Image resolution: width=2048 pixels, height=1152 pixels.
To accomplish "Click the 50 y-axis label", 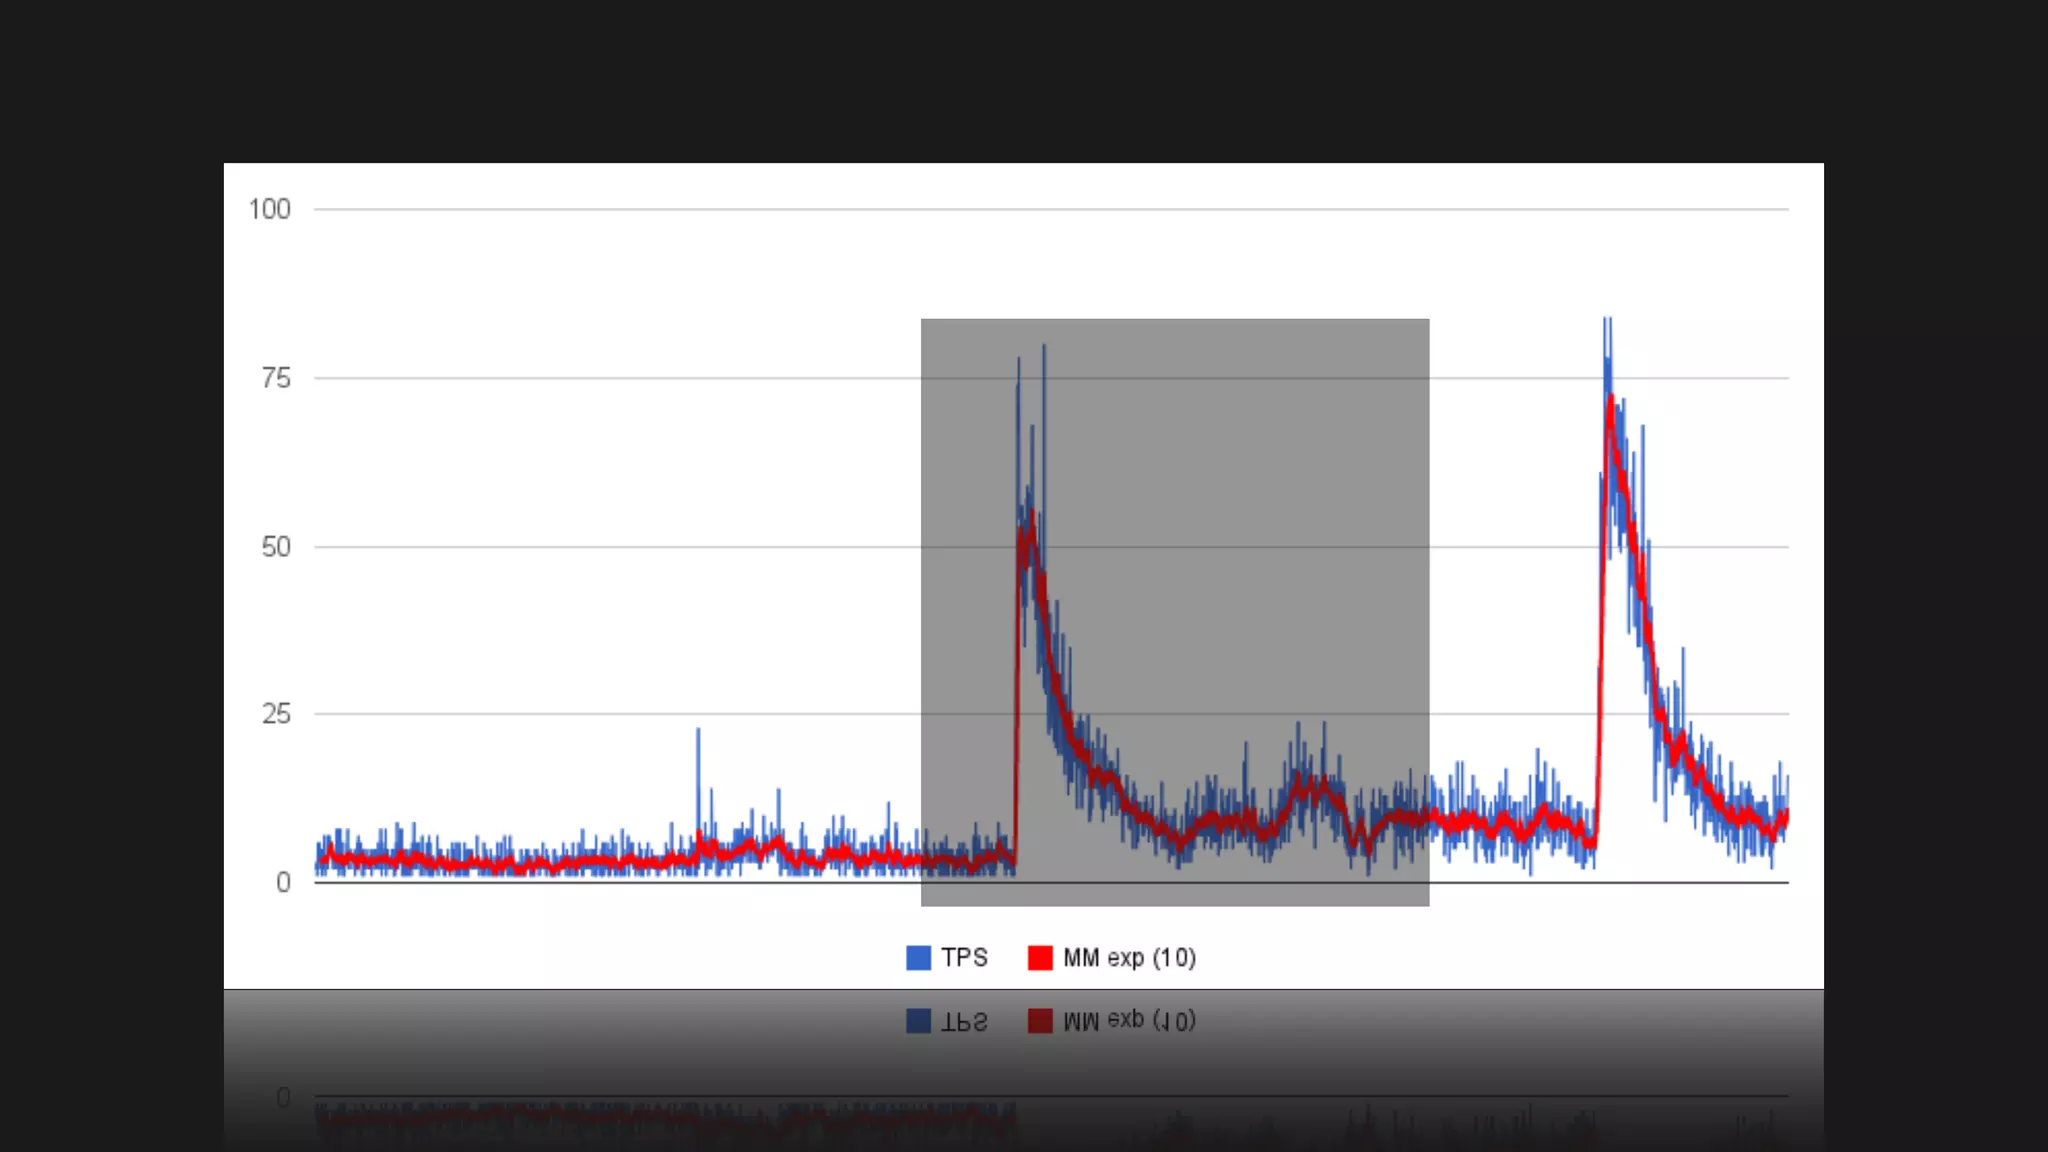I will coord(276,547).
